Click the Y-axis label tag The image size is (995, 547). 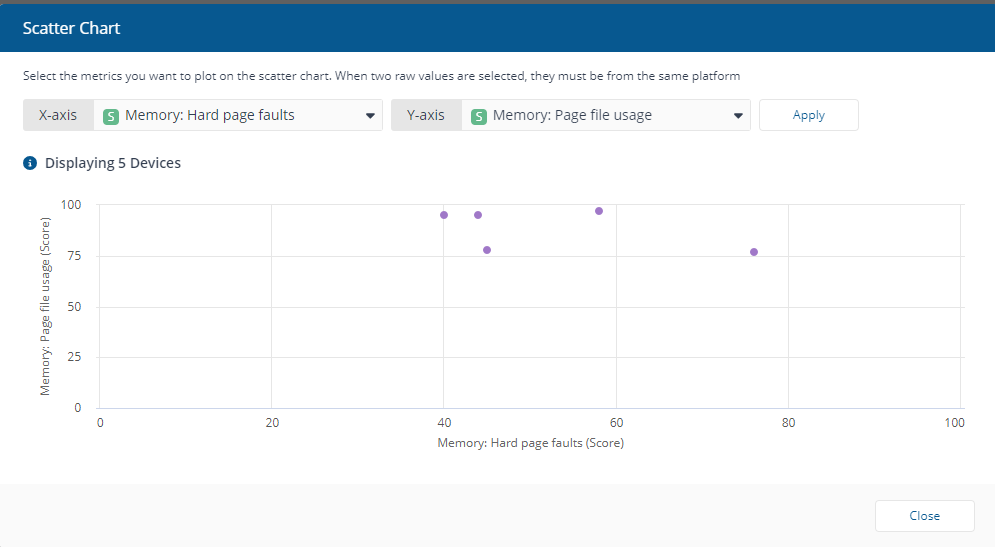(x=426, y=115)
